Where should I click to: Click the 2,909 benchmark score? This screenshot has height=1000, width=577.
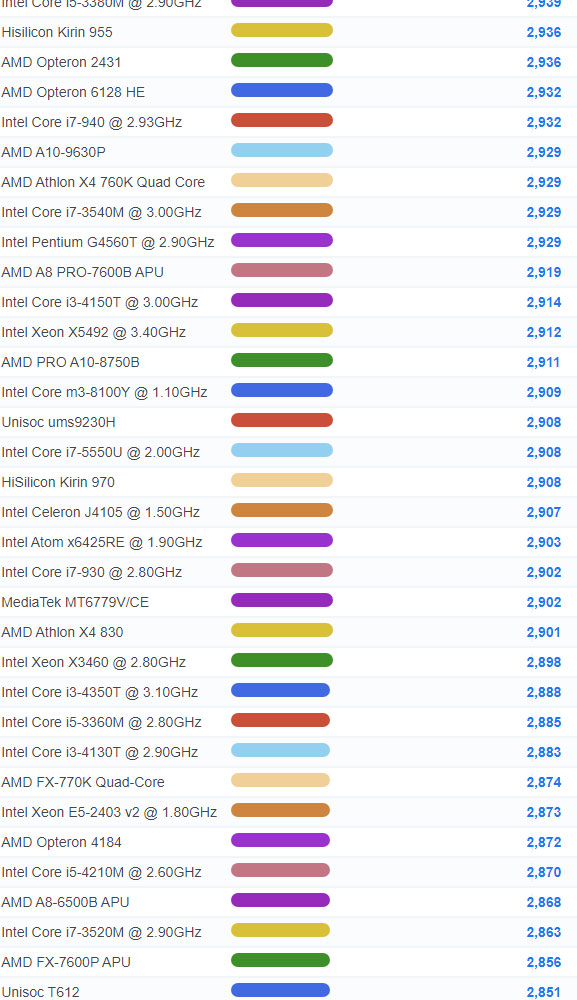[544, 392]
